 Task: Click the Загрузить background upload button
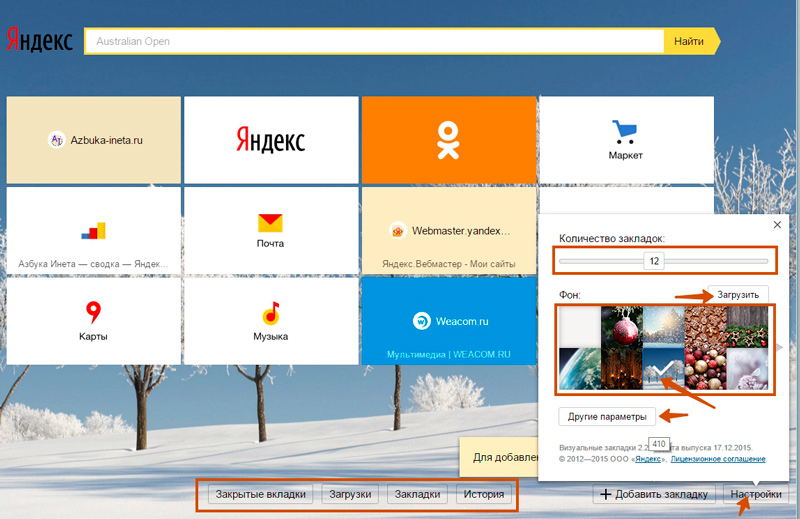point(738,294)
